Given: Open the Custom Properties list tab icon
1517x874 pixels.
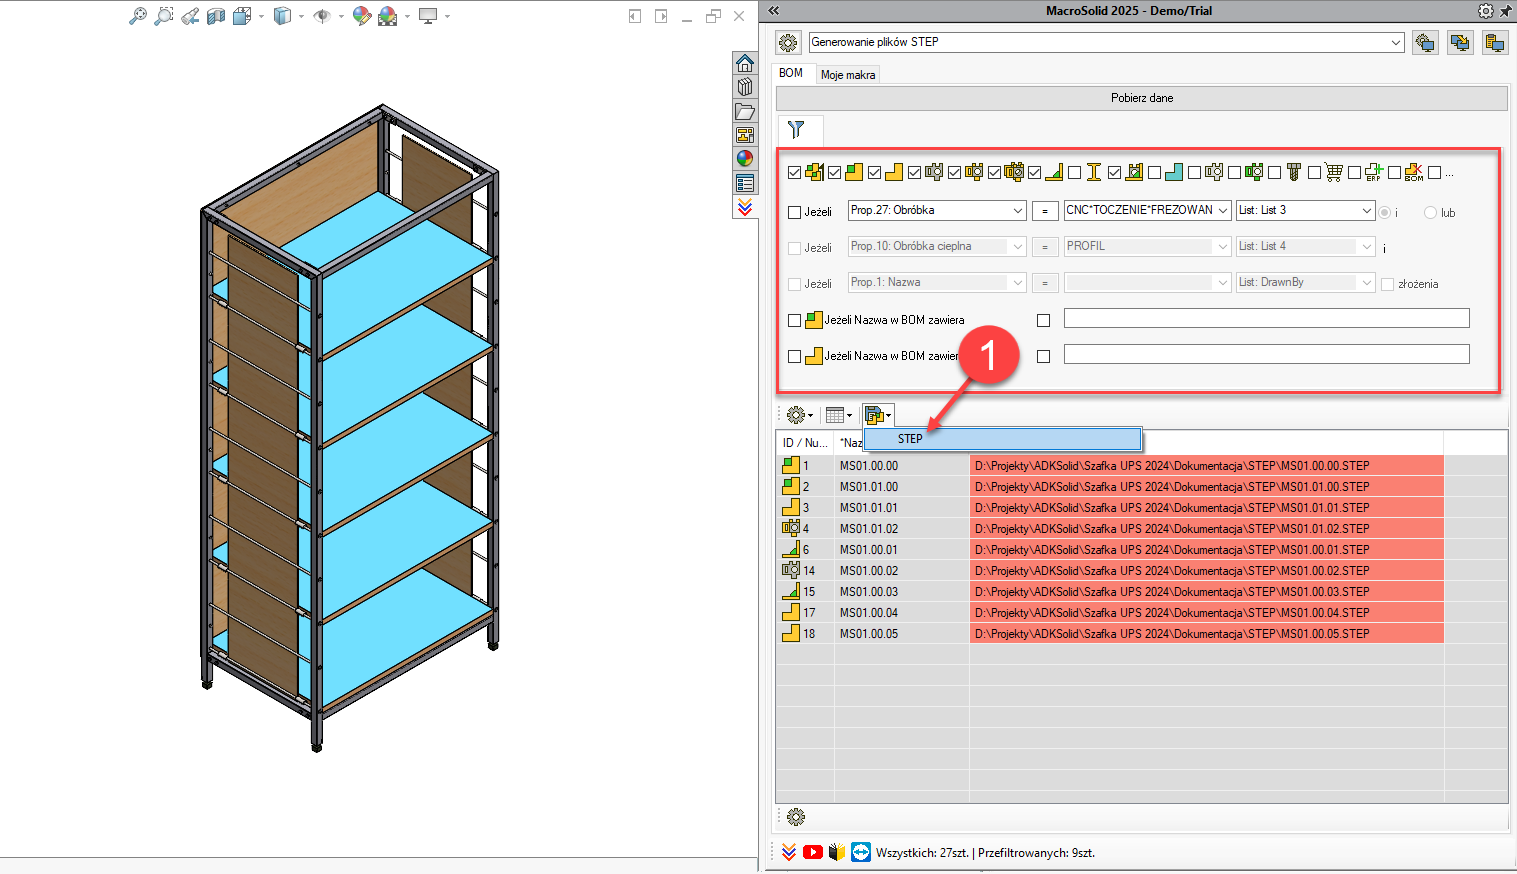Looking at the screenshot, I should pos(745,183).
